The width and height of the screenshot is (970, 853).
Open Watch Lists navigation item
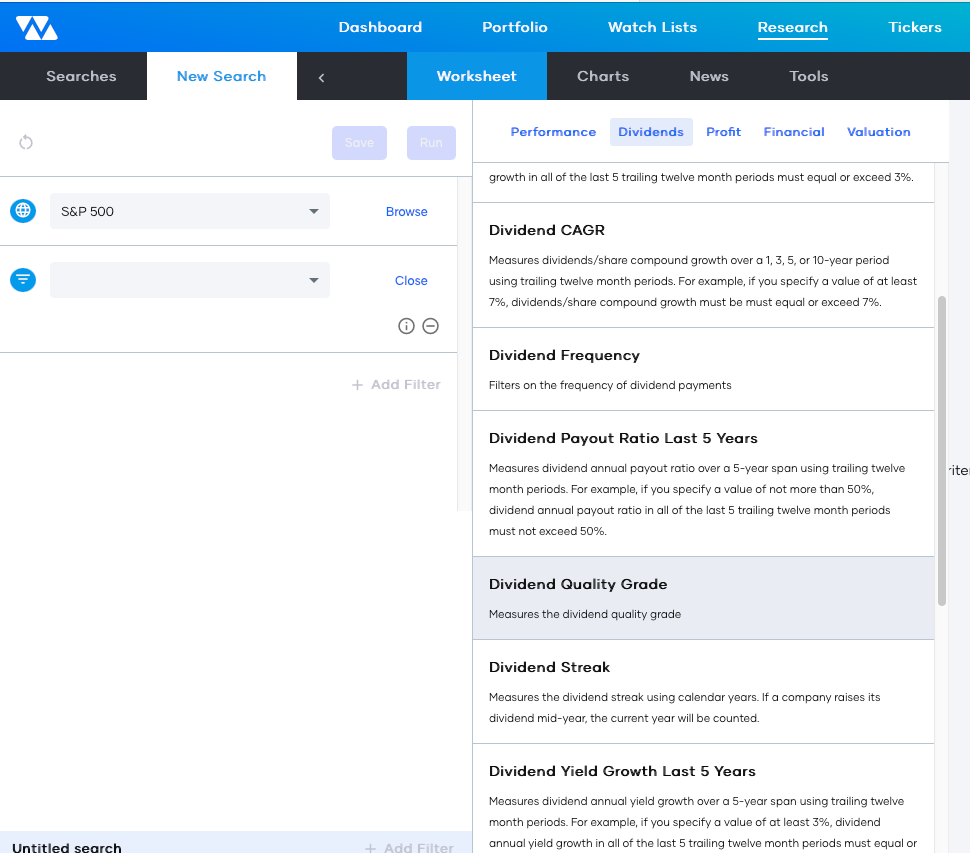point(652,27)
